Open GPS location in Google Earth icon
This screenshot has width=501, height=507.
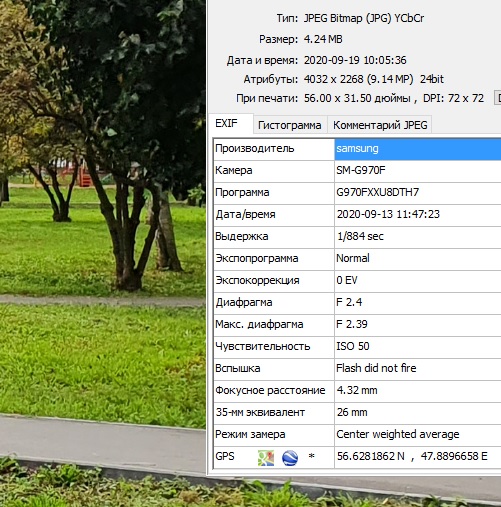click(290, 457)
